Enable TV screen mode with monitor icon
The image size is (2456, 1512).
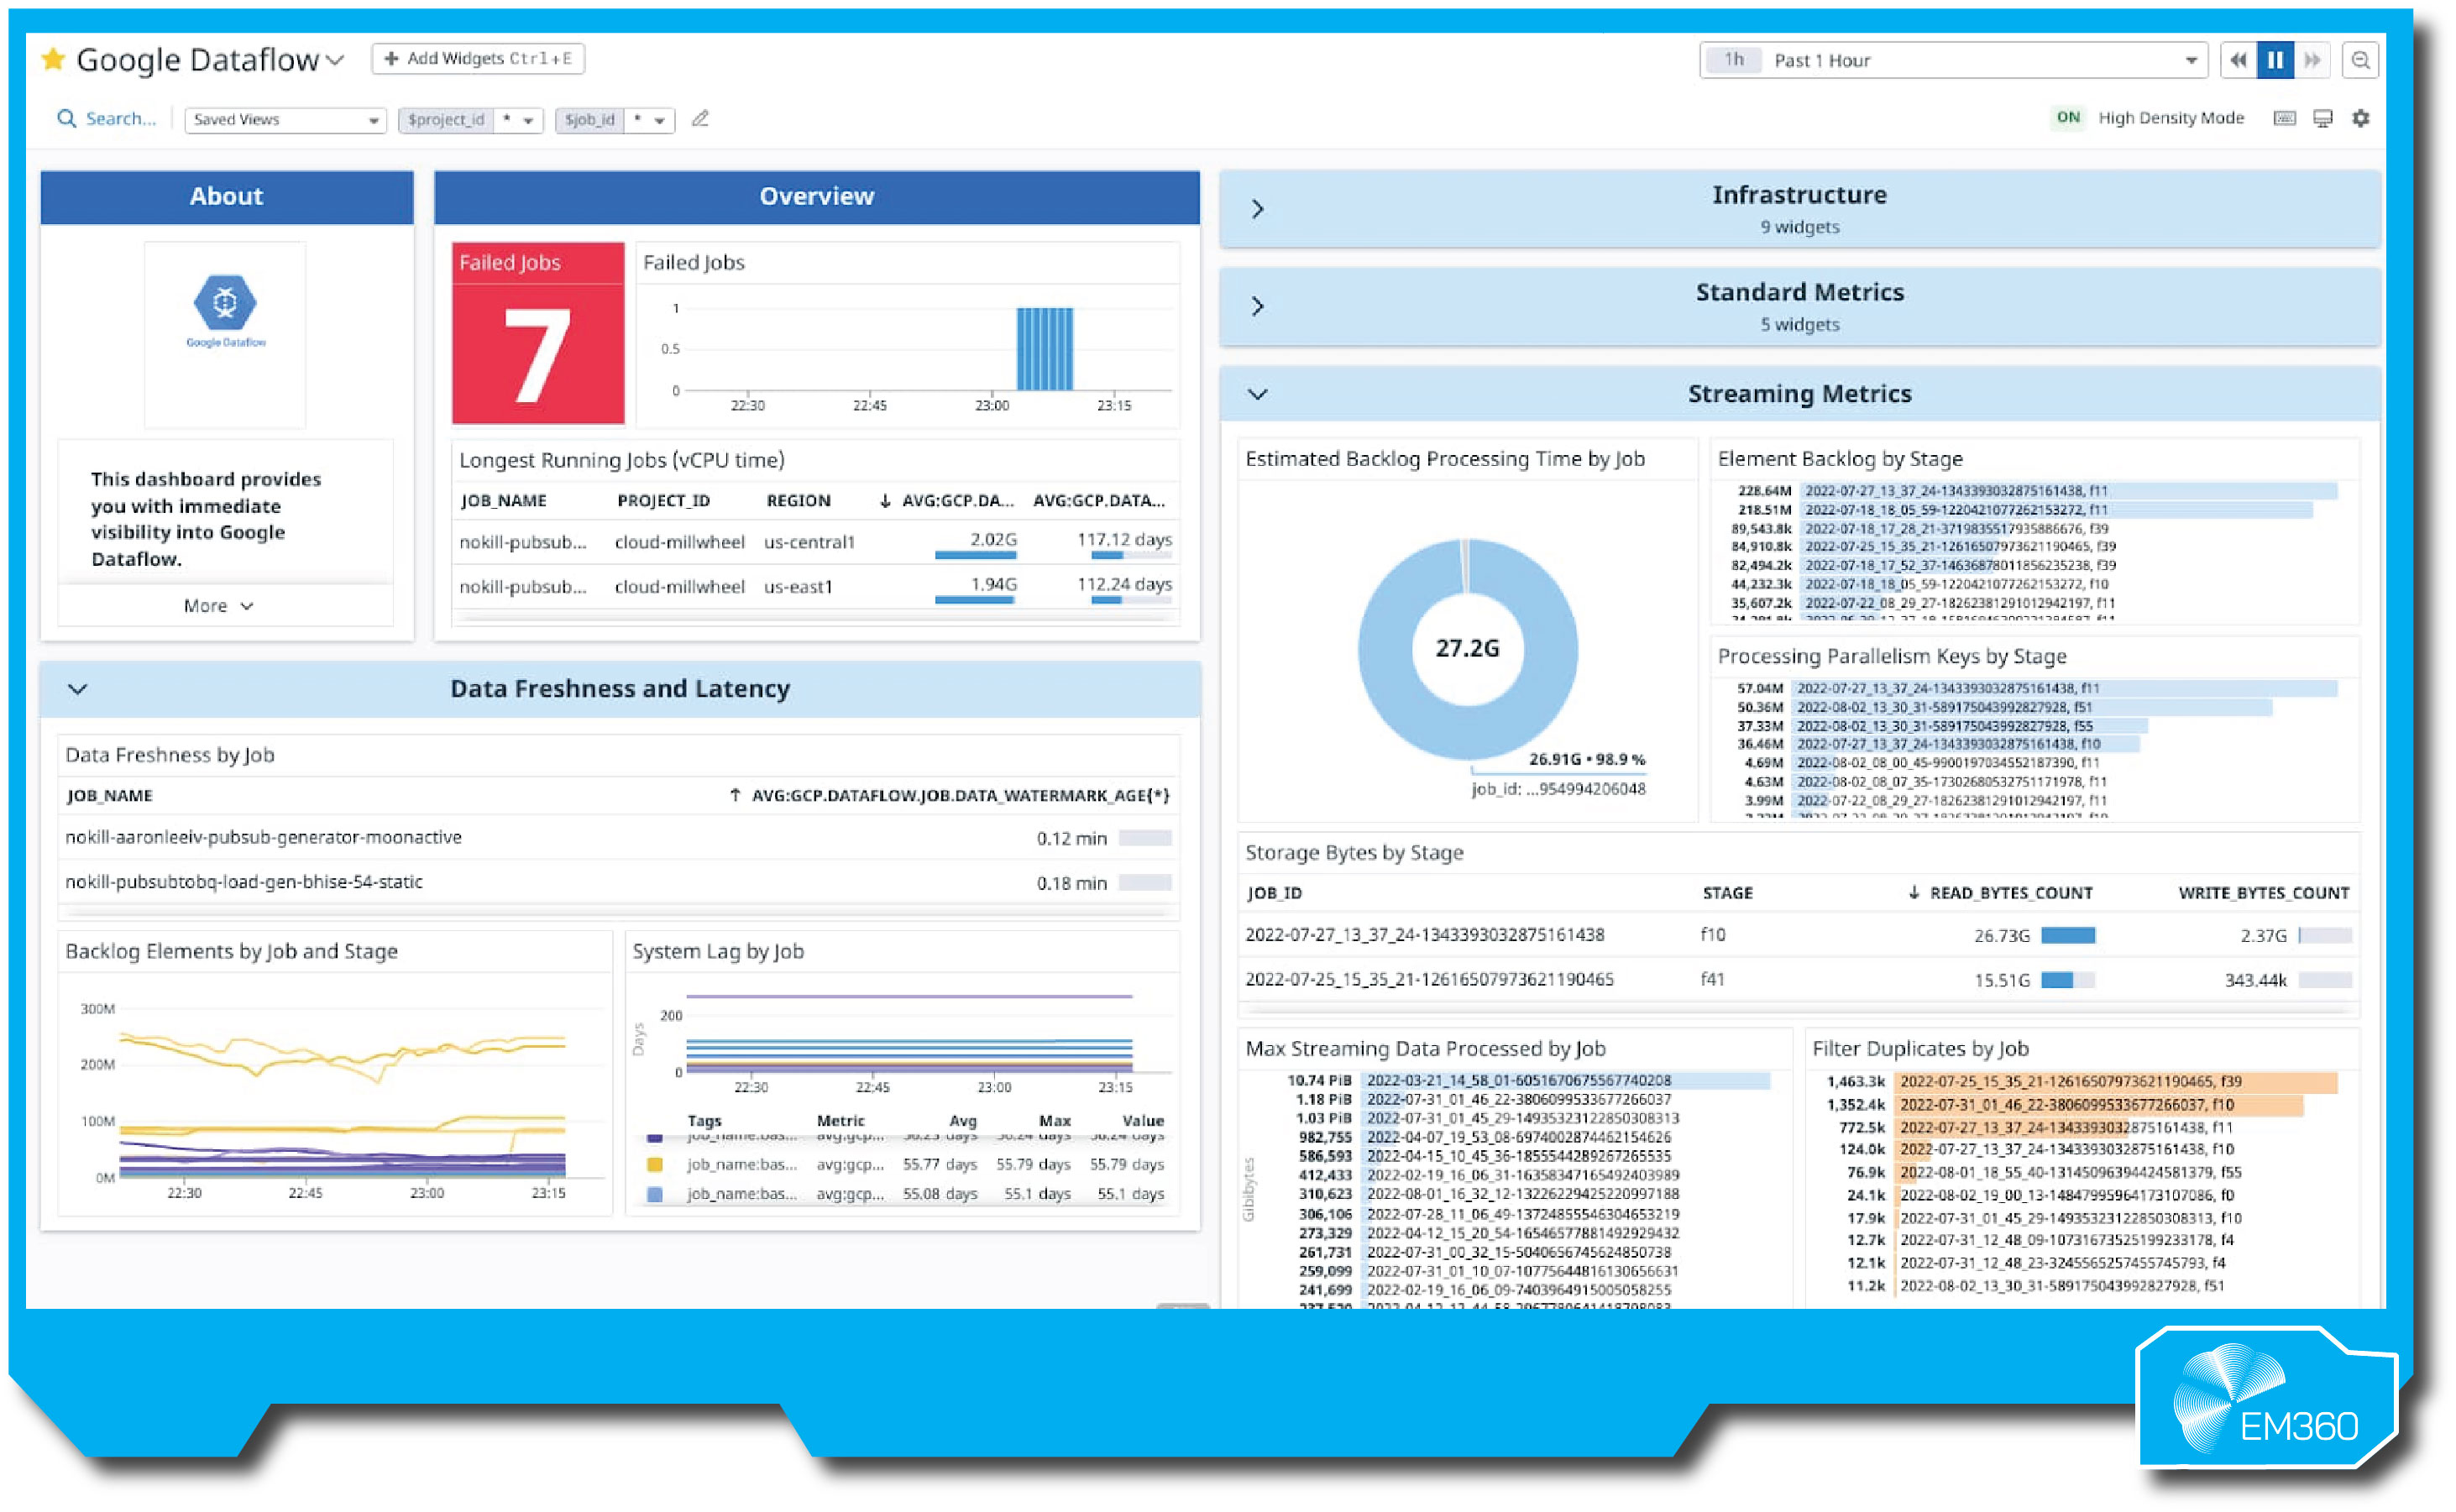pyautogui.click(x=2322, y=118)
